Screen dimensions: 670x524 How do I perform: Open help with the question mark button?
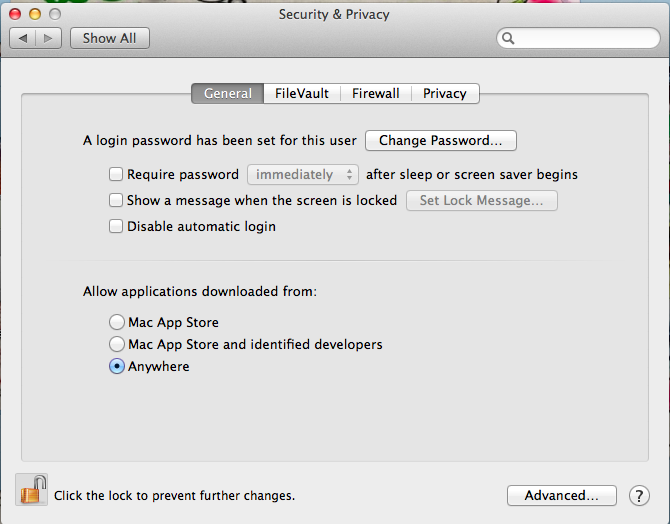point(639,496)
